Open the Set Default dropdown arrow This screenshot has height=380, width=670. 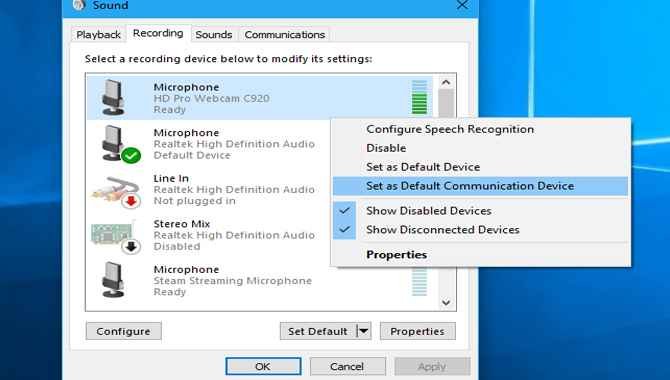pyautogui.click(x=364, y=331)
